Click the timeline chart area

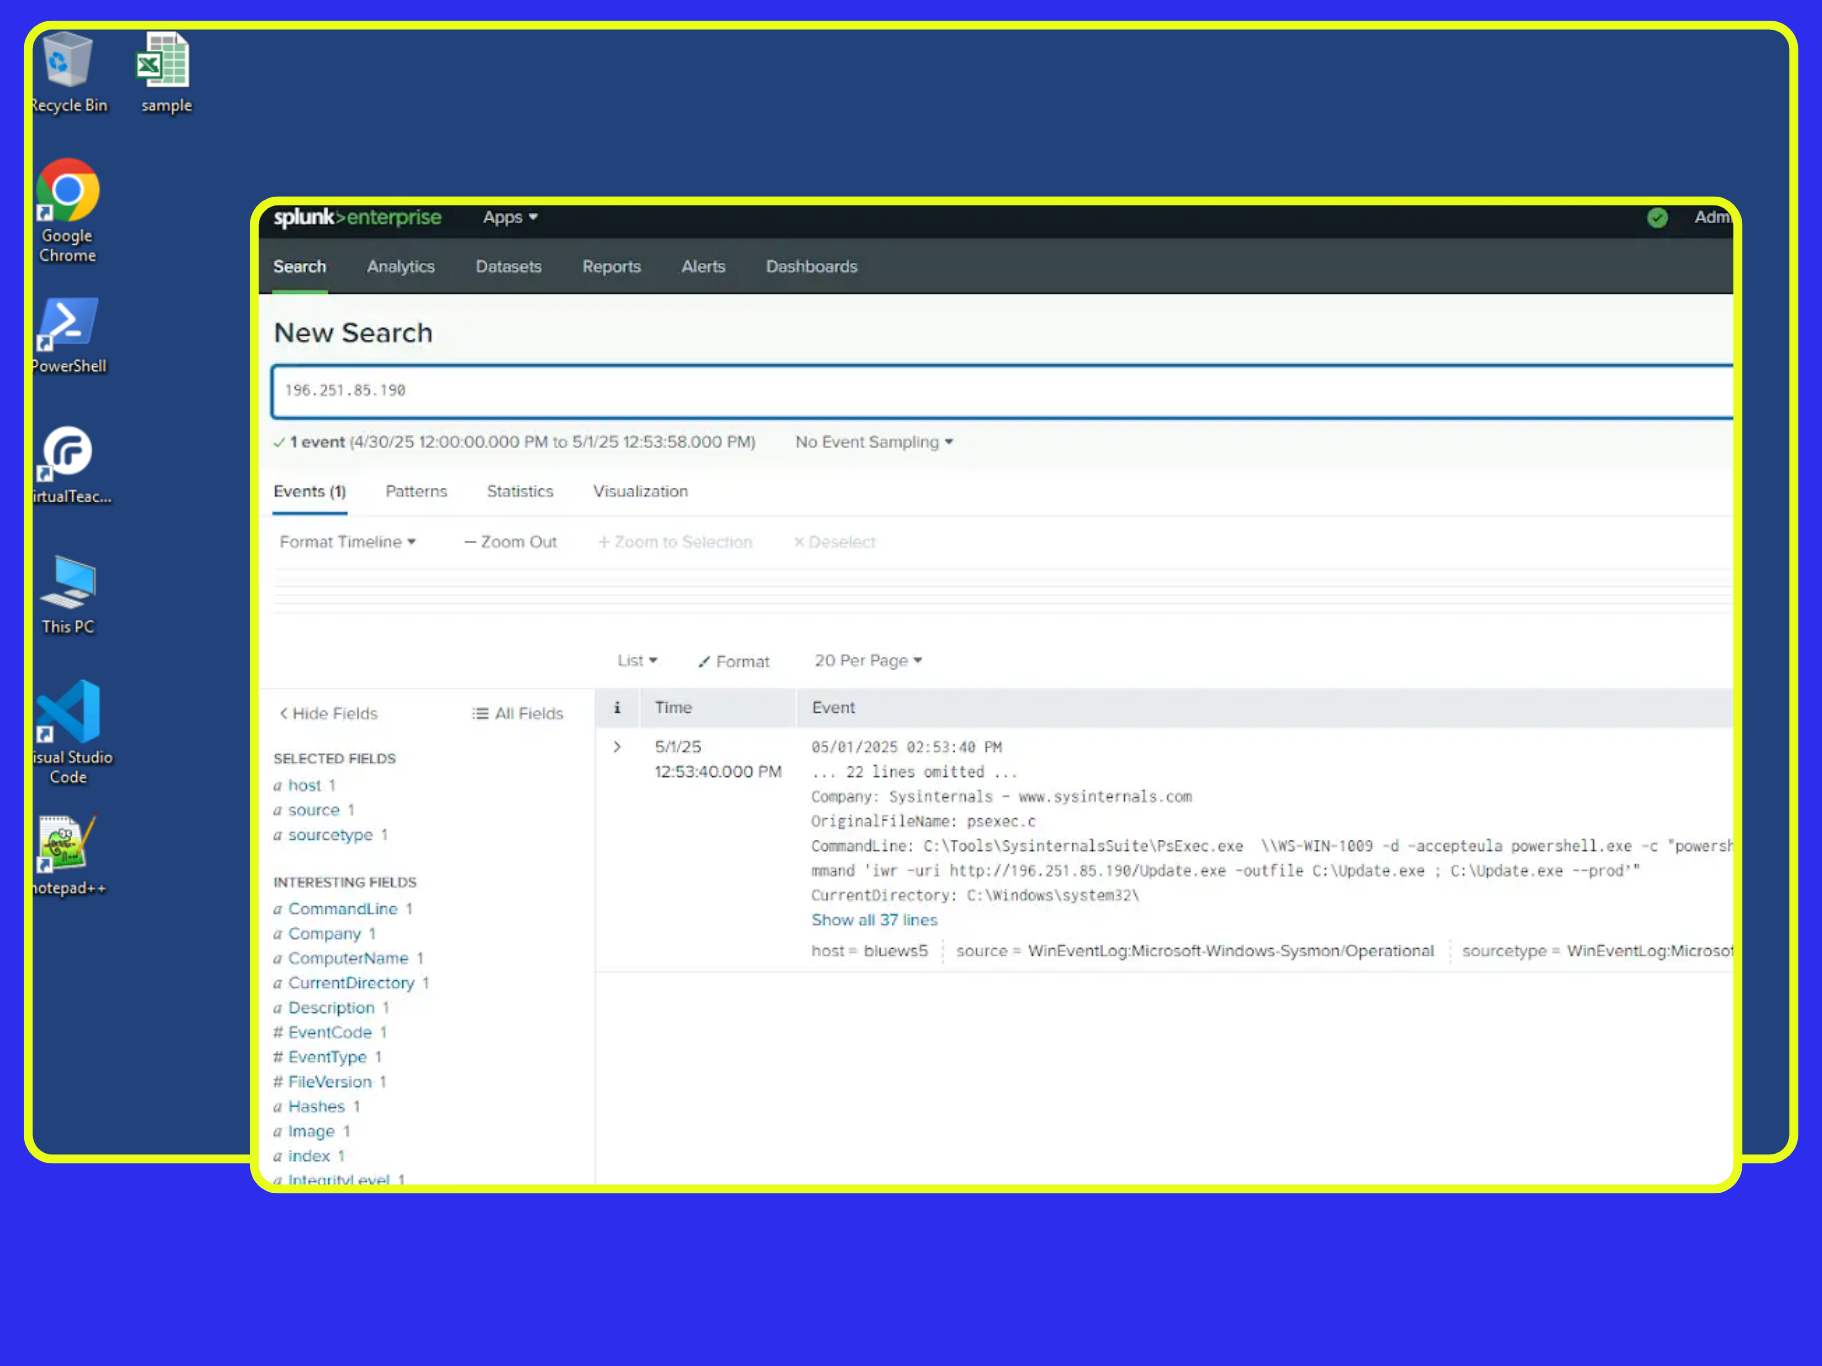(x=1002, y=591)
